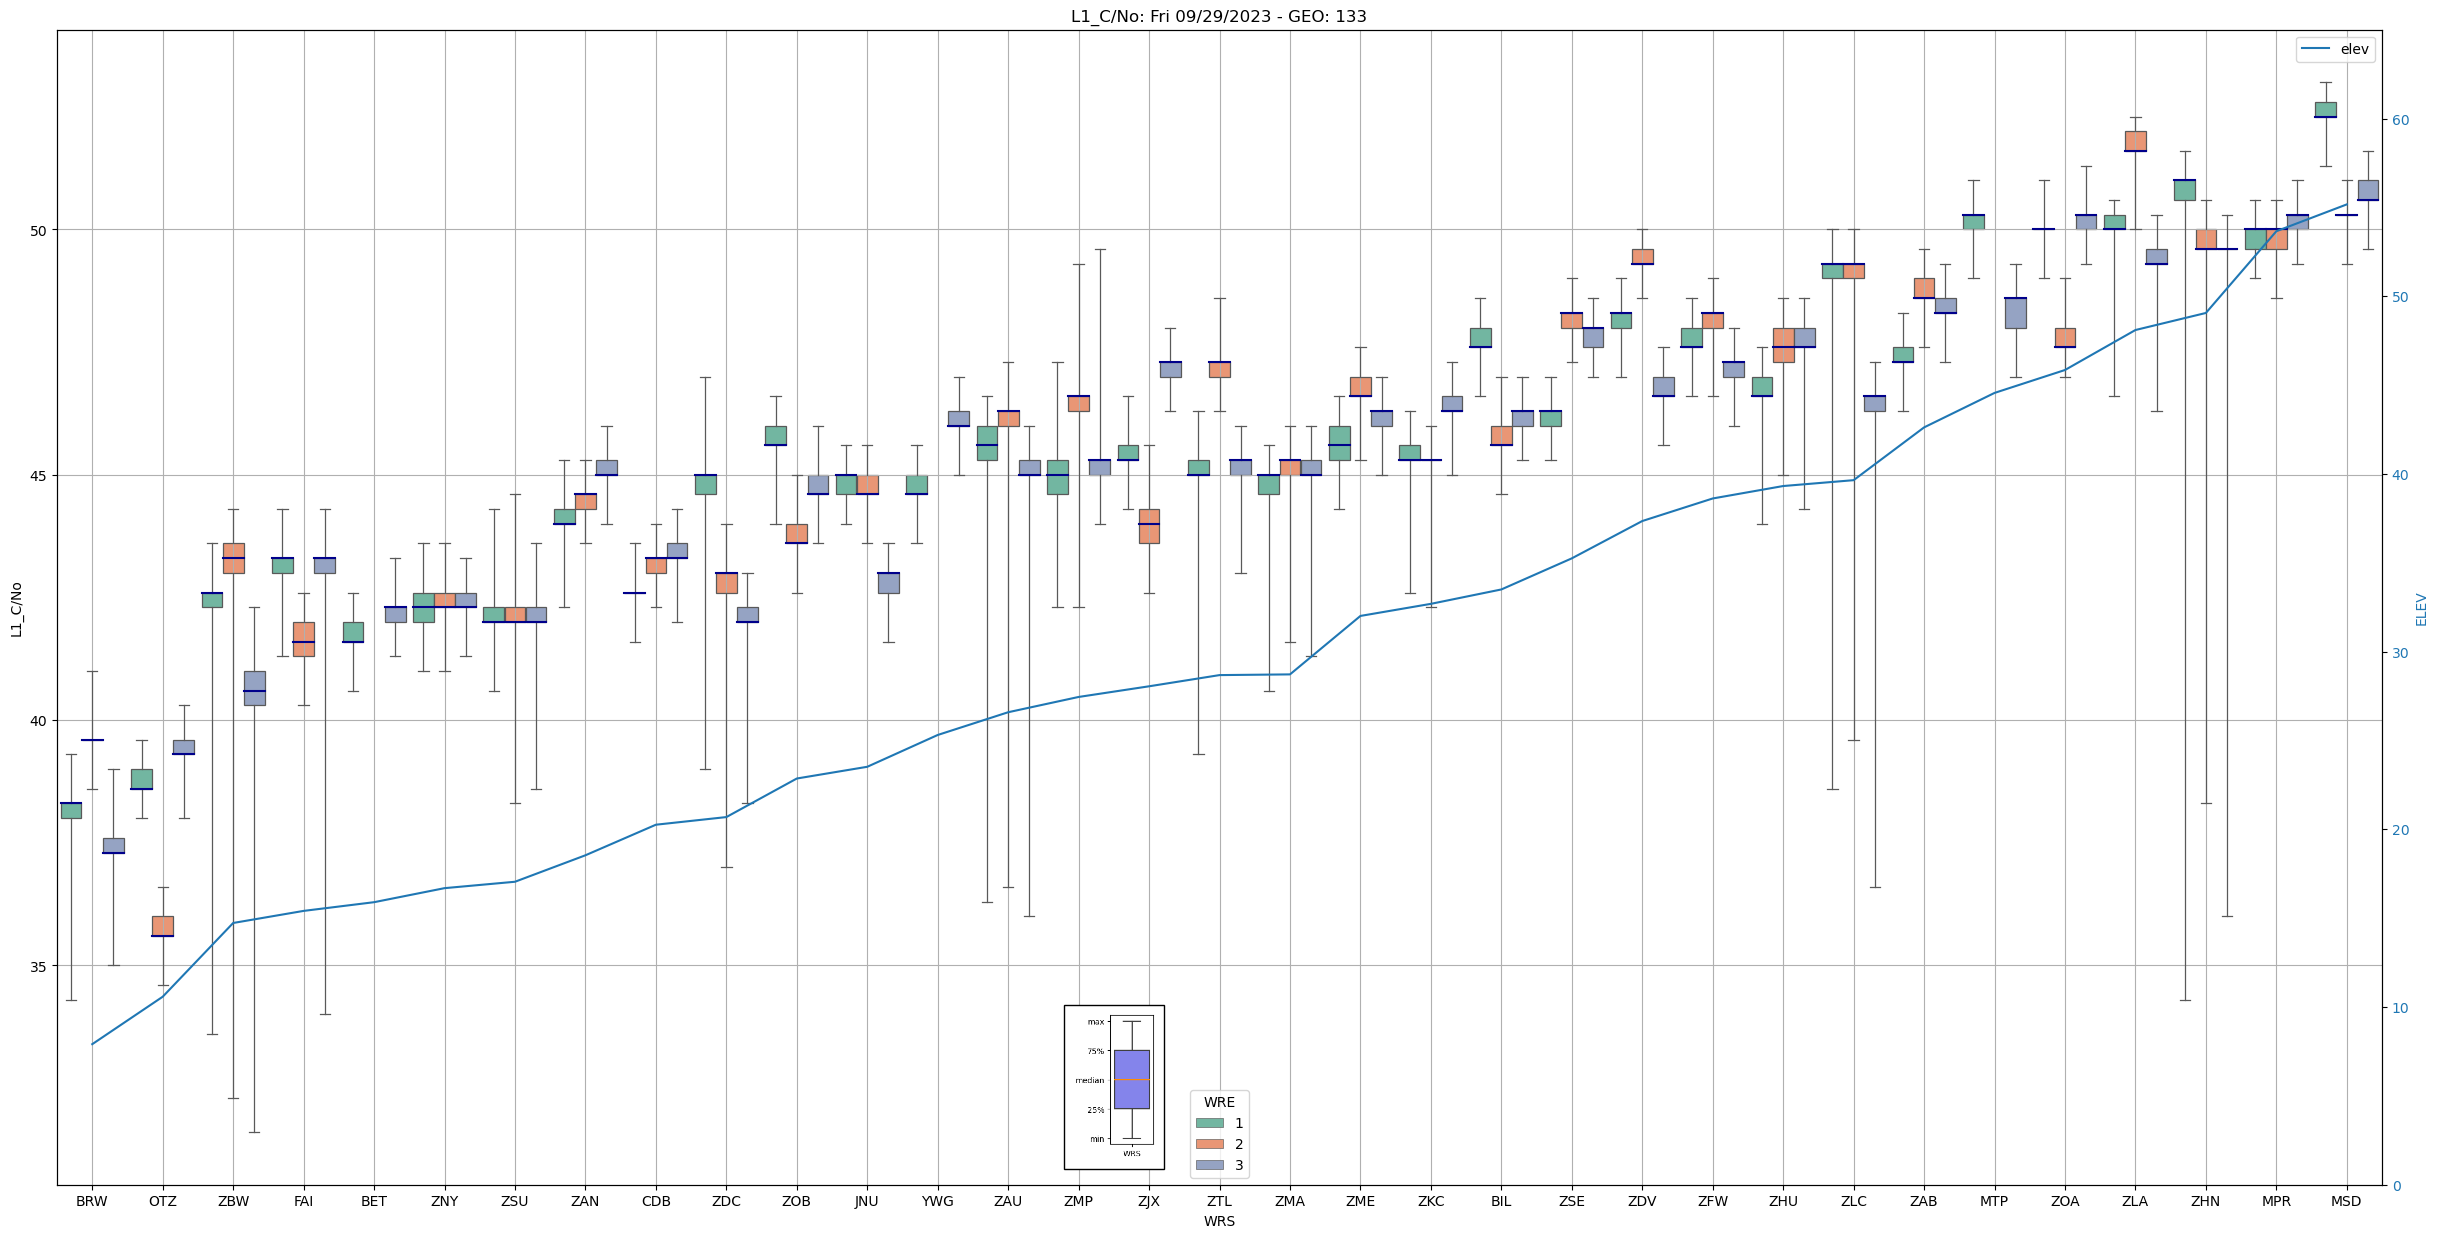2439x1238 pixels.
Task: Click the box plot key thumbnail inset
Action: [x=1114, y=1087]
